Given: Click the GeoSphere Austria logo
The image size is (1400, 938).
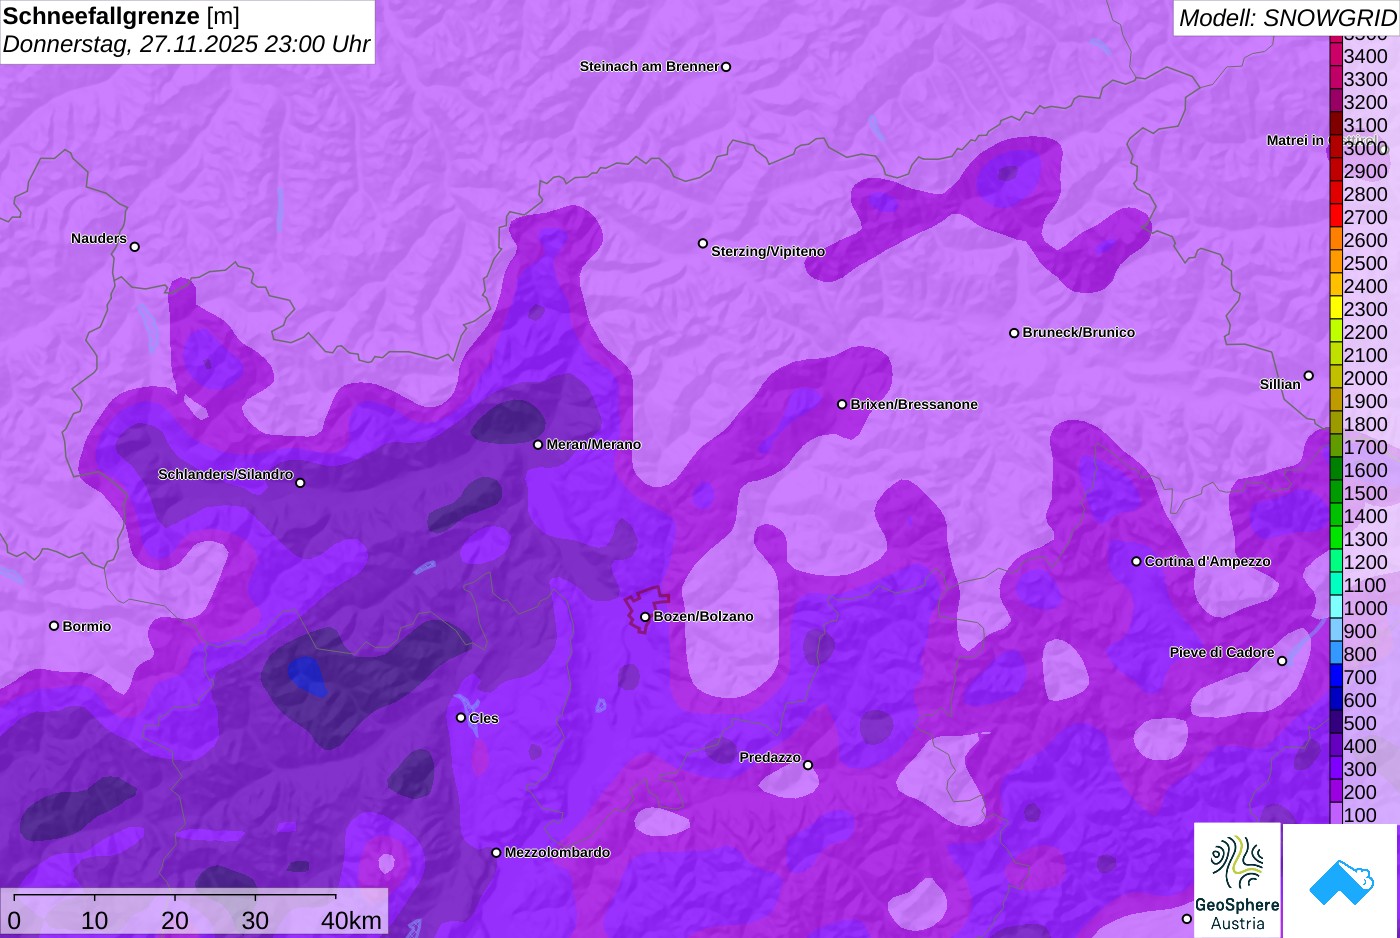Looking at the screenshot, I should tap(1237, 880).
